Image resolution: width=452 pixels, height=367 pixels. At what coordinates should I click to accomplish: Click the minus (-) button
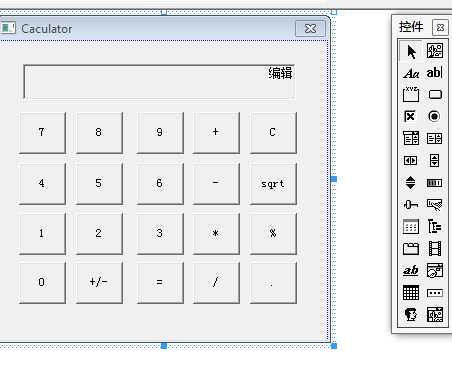pos(216,183)
